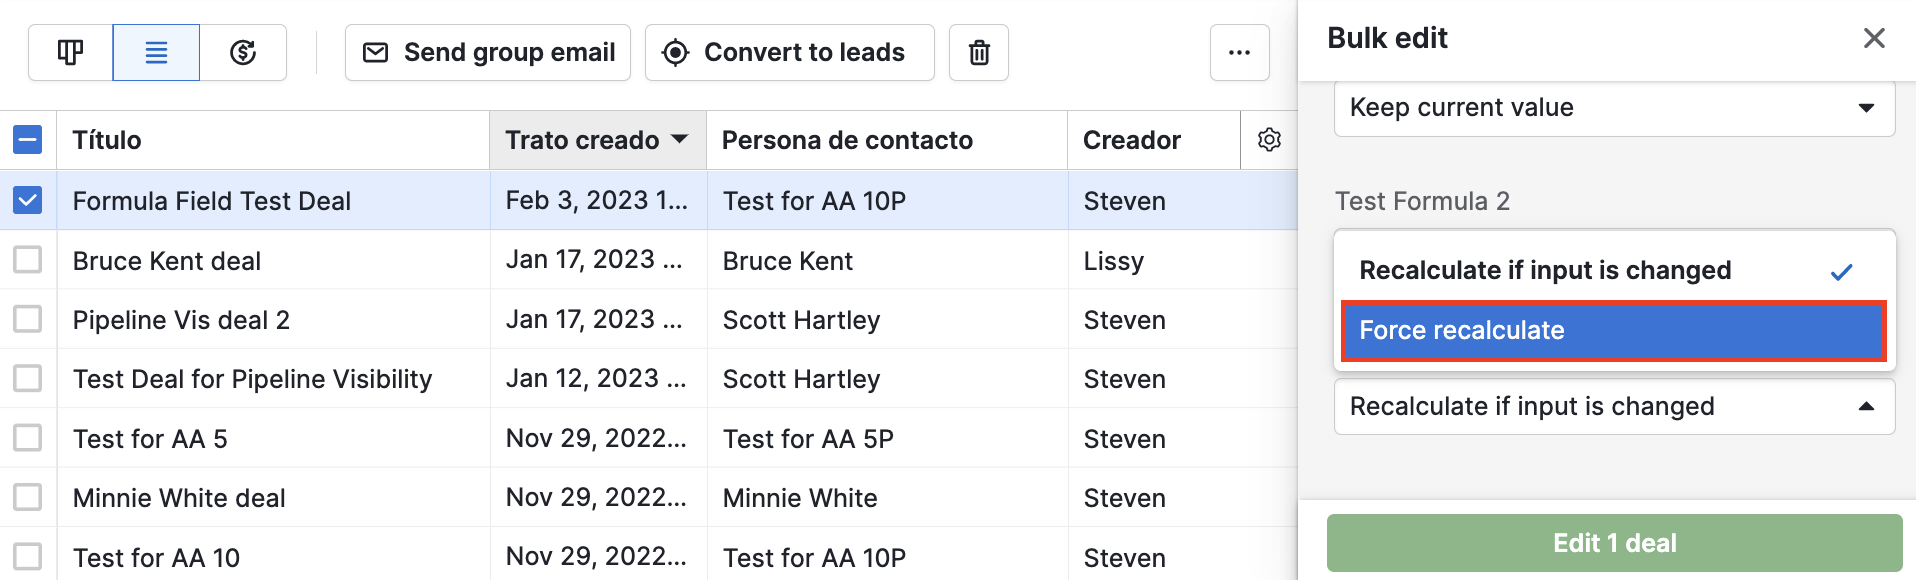Uncheck the select-all checkbox in header

click(28, 140)
